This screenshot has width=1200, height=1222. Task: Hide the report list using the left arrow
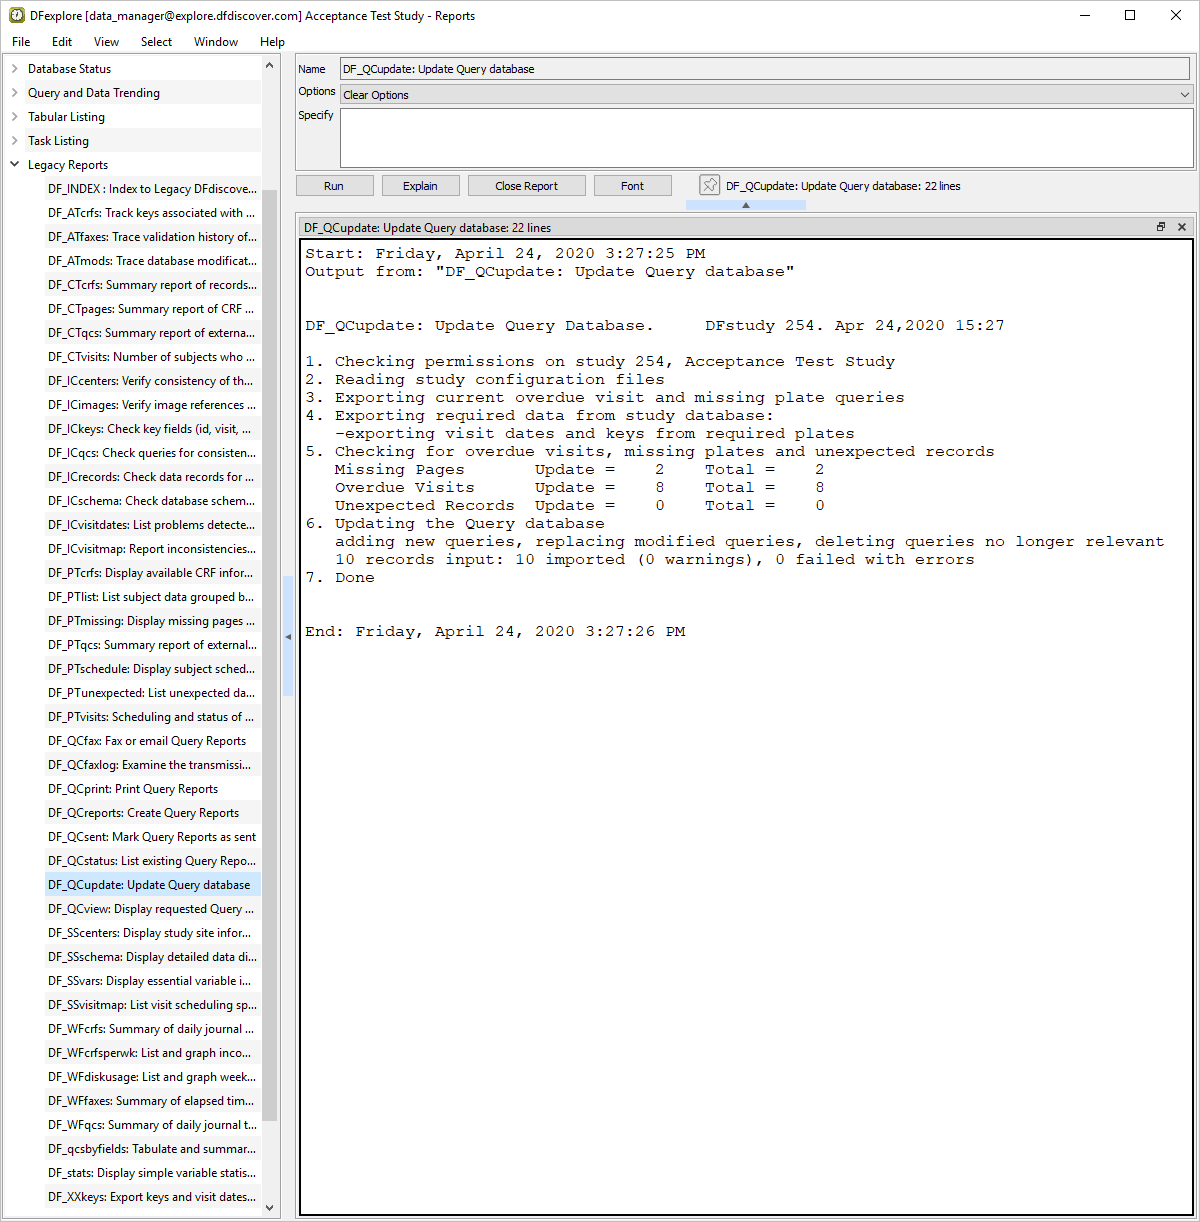pyautogui.click(x=288, y=636)
